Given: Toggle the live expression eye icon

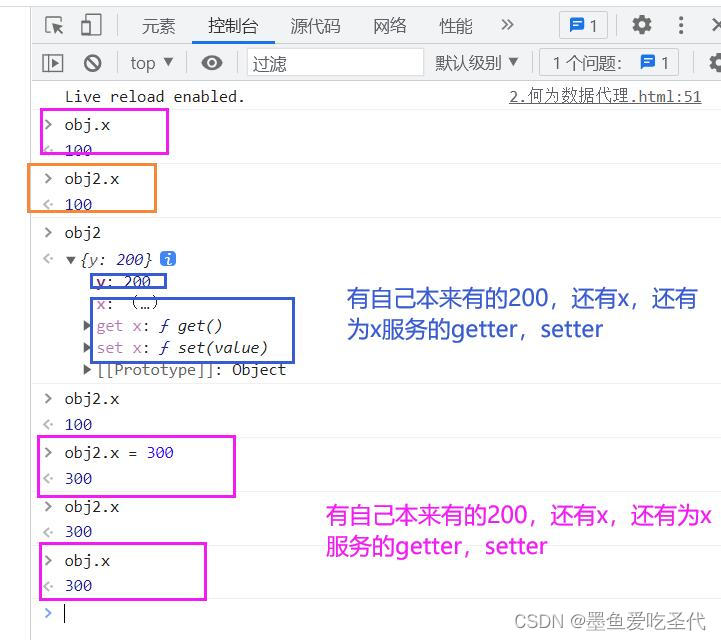Looking at the screenshot, I should point(212,63).
